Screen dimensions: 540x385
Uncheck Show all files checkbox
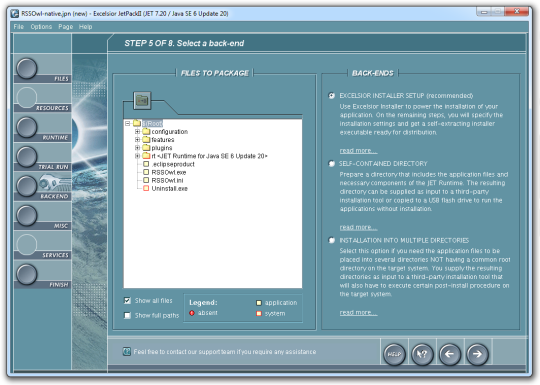pos(127,300)
